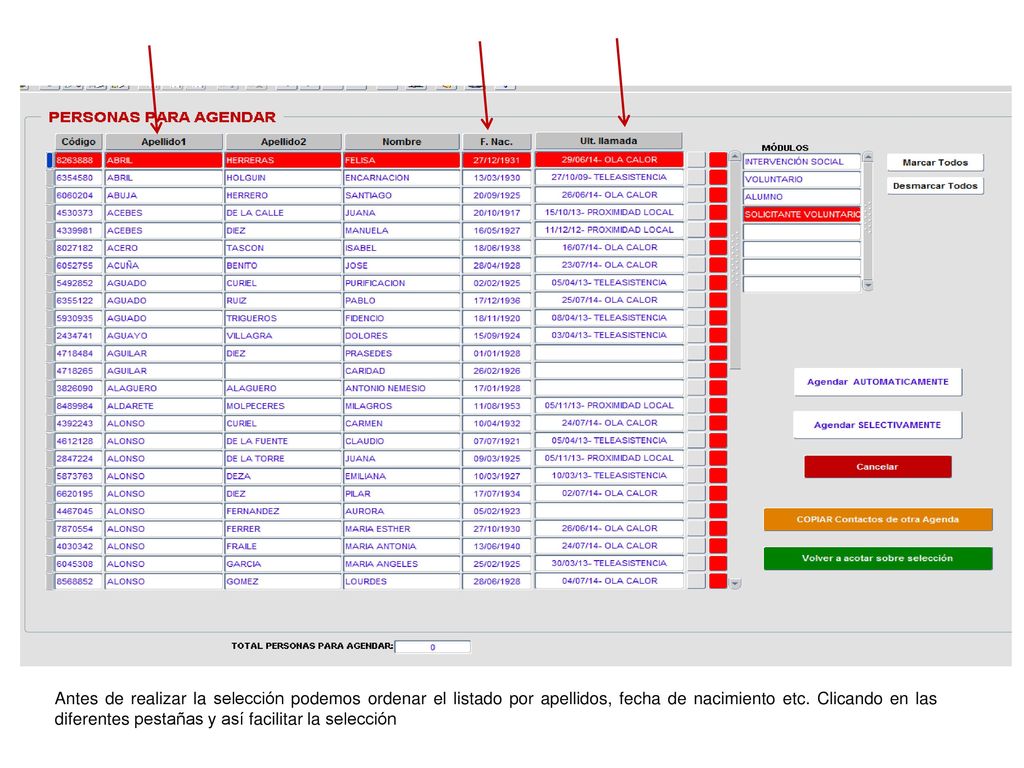Focus the TOTAL PERSONAS PARA AGENDAR field
Image resolution: width=1024 pixels, height=768 pixels.
[432, 647]
